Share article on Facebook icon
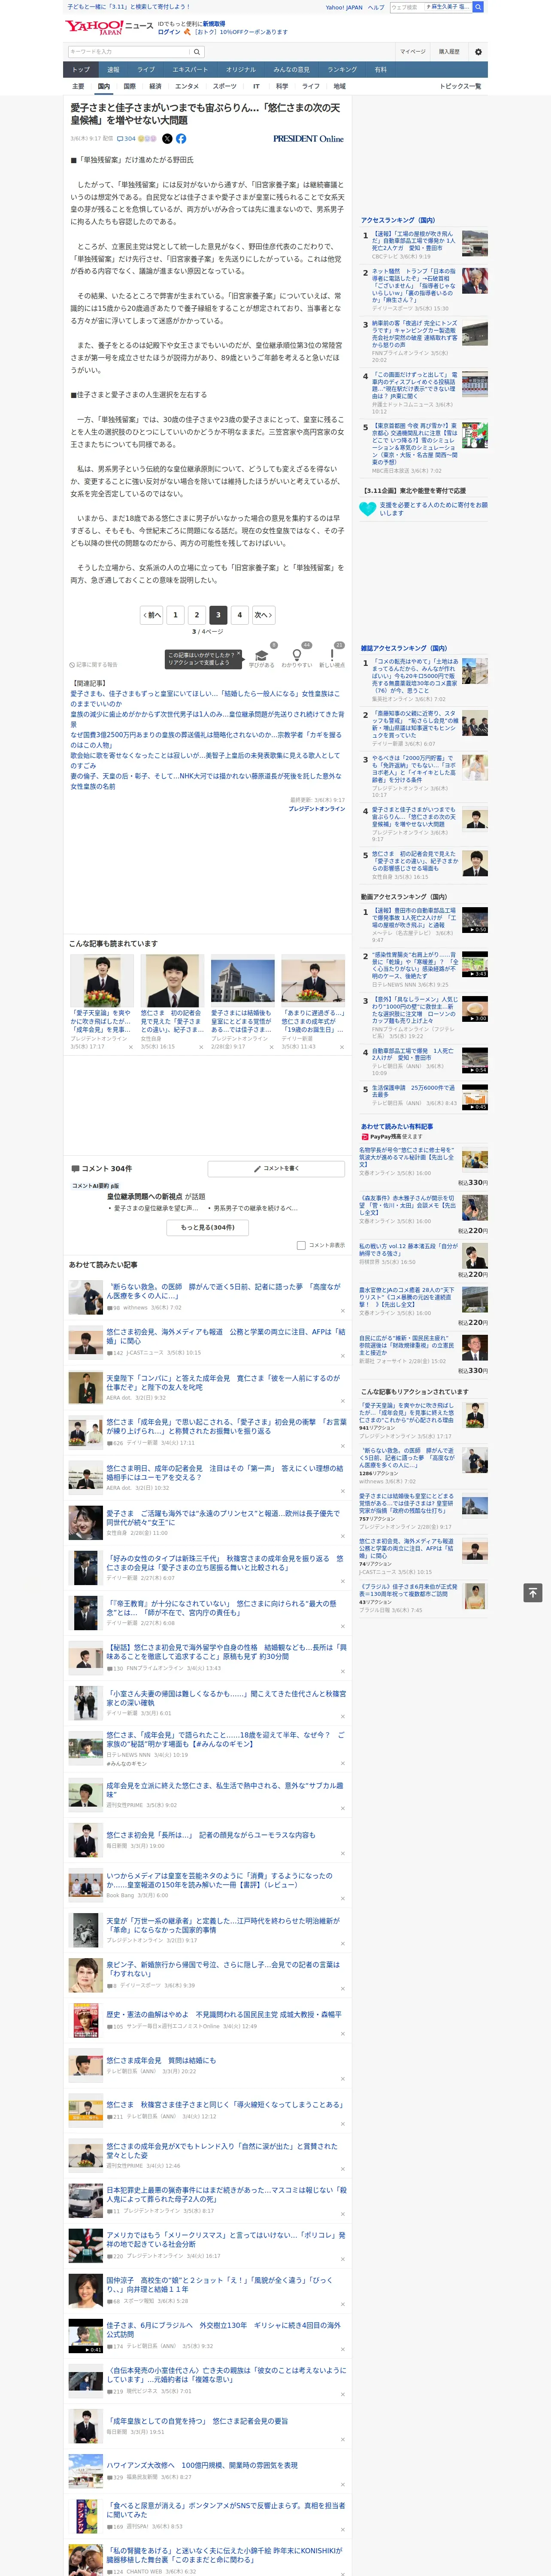 [181, 139]
